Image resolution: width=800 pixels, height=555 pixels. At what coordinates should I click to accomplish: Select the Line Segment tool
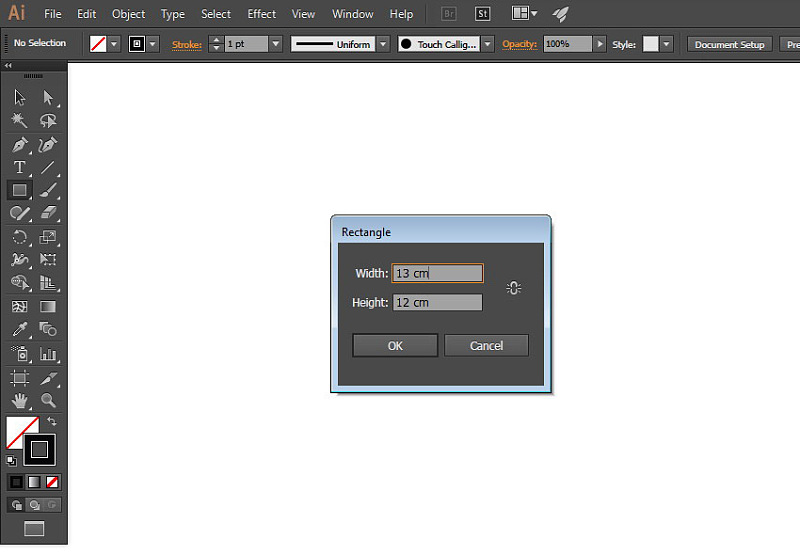(x=48, y=167)
